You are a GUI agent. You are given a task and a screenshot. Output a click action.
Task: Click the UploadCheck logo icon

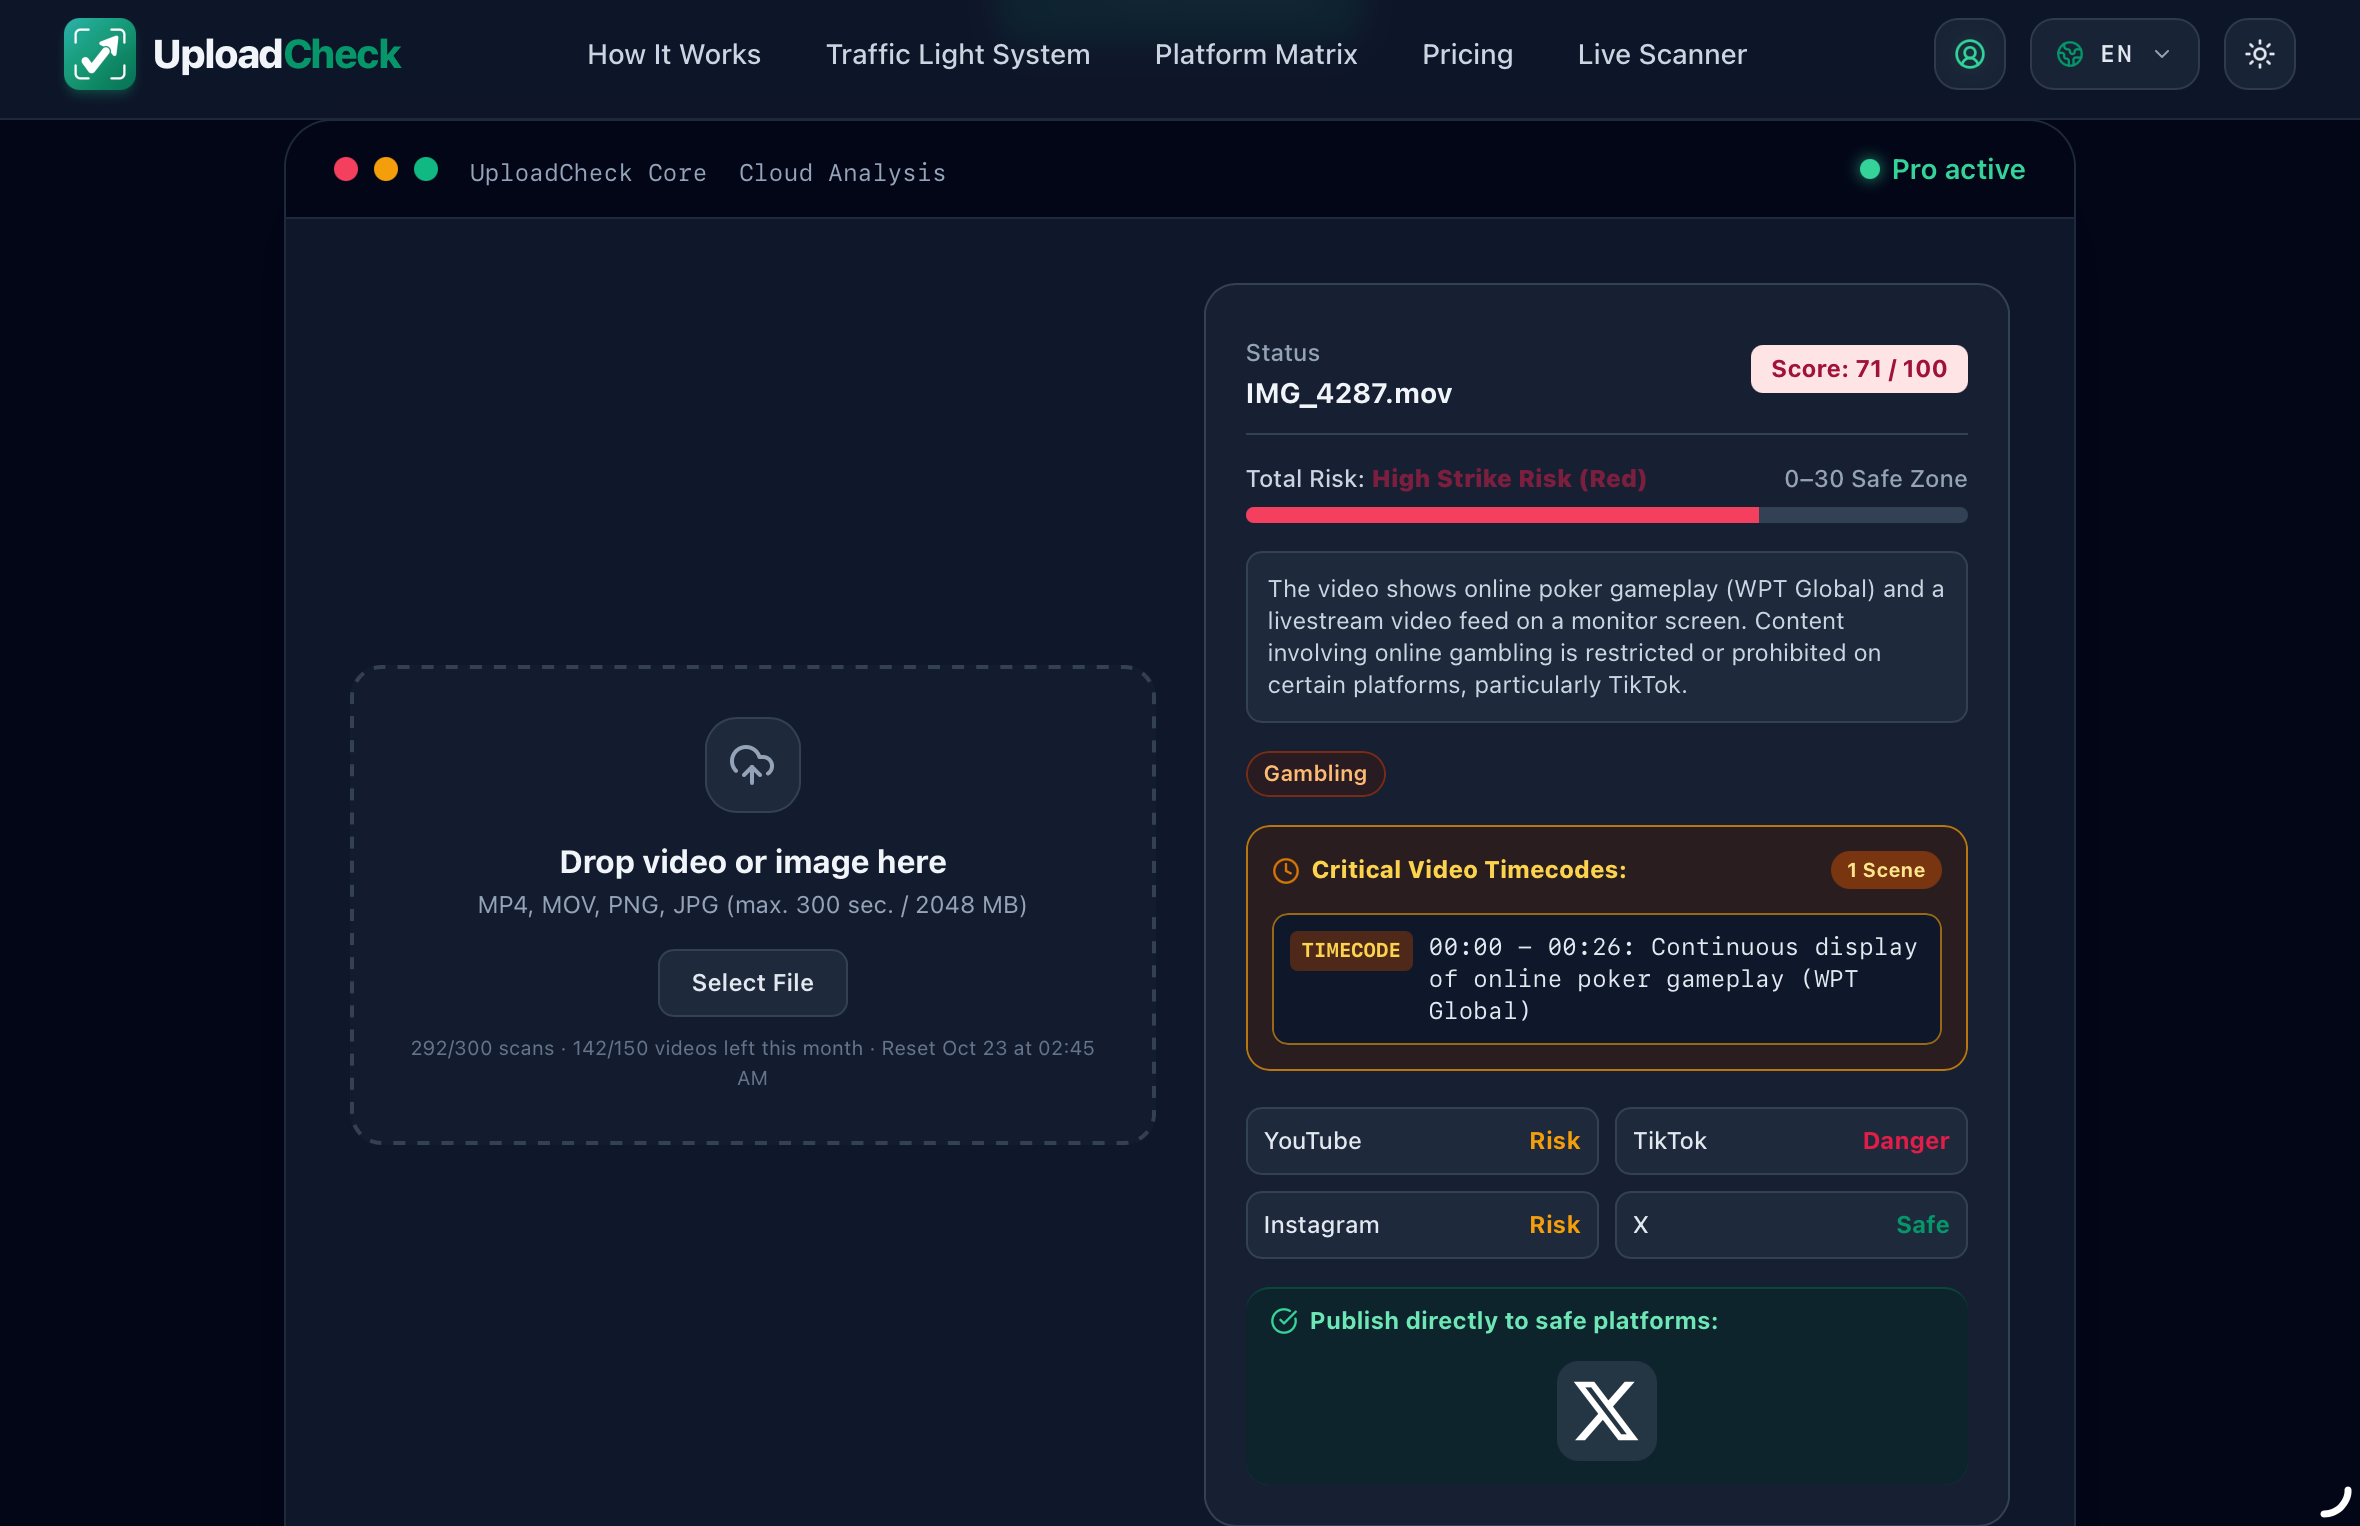coord(99,54)
